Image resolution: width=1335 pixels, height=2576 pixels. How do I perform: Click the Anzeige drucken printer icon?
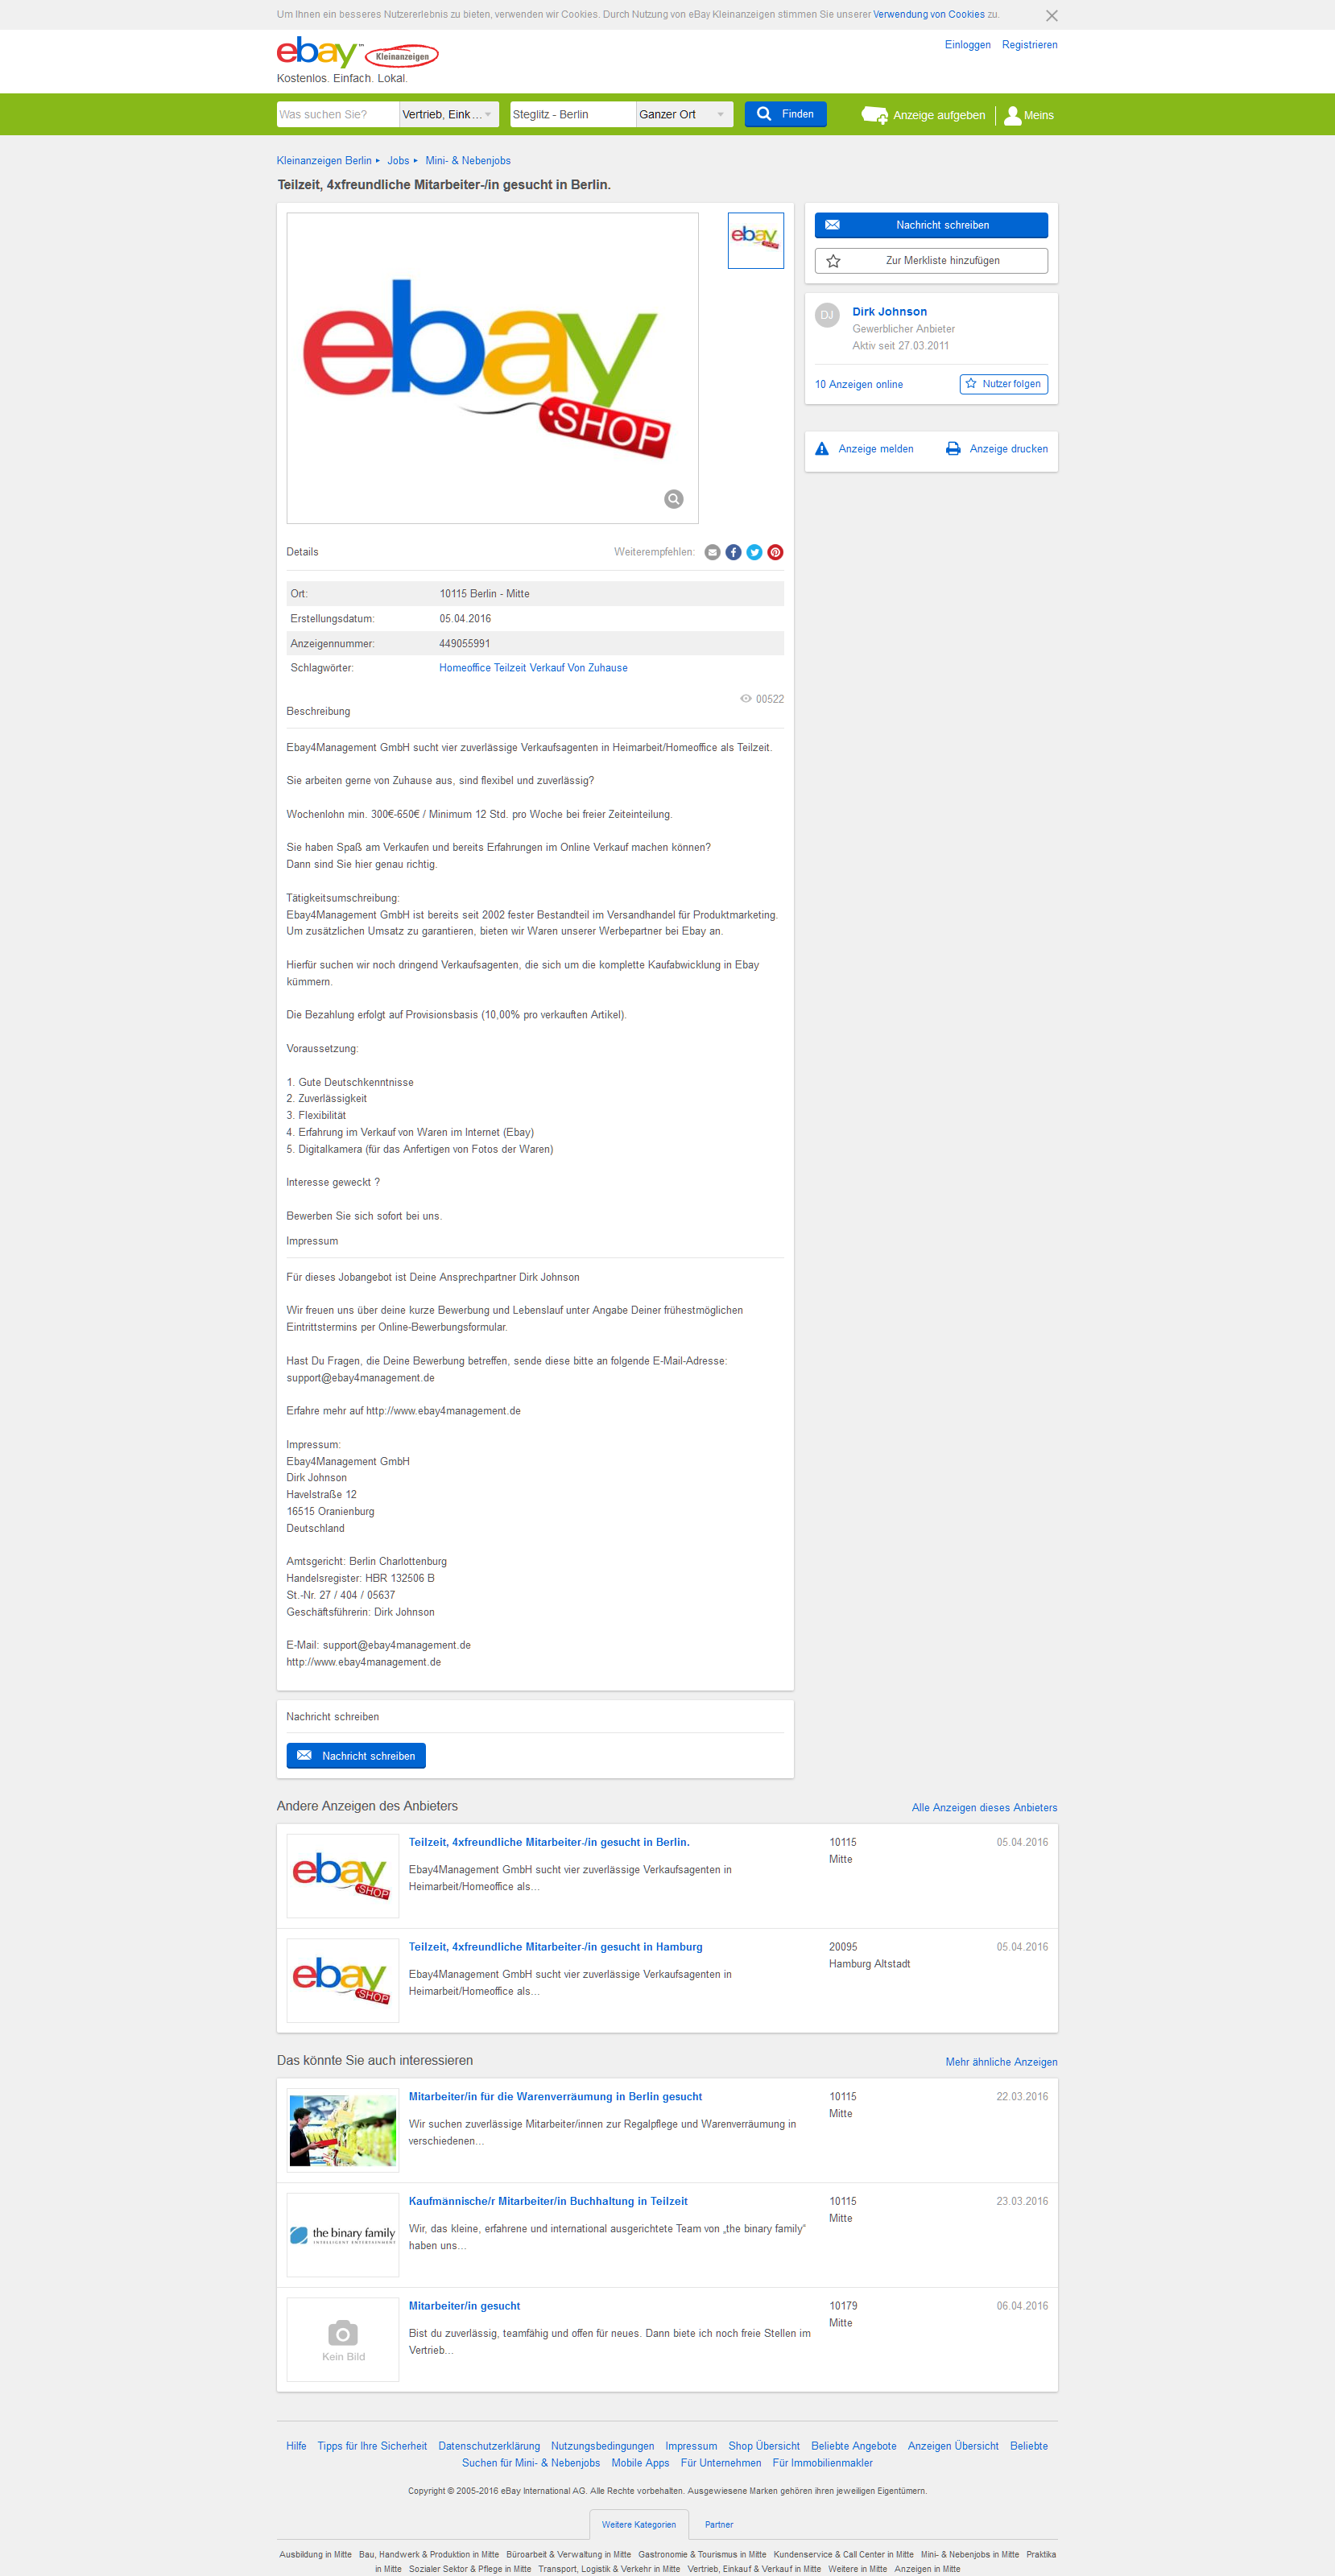point(953,449)
